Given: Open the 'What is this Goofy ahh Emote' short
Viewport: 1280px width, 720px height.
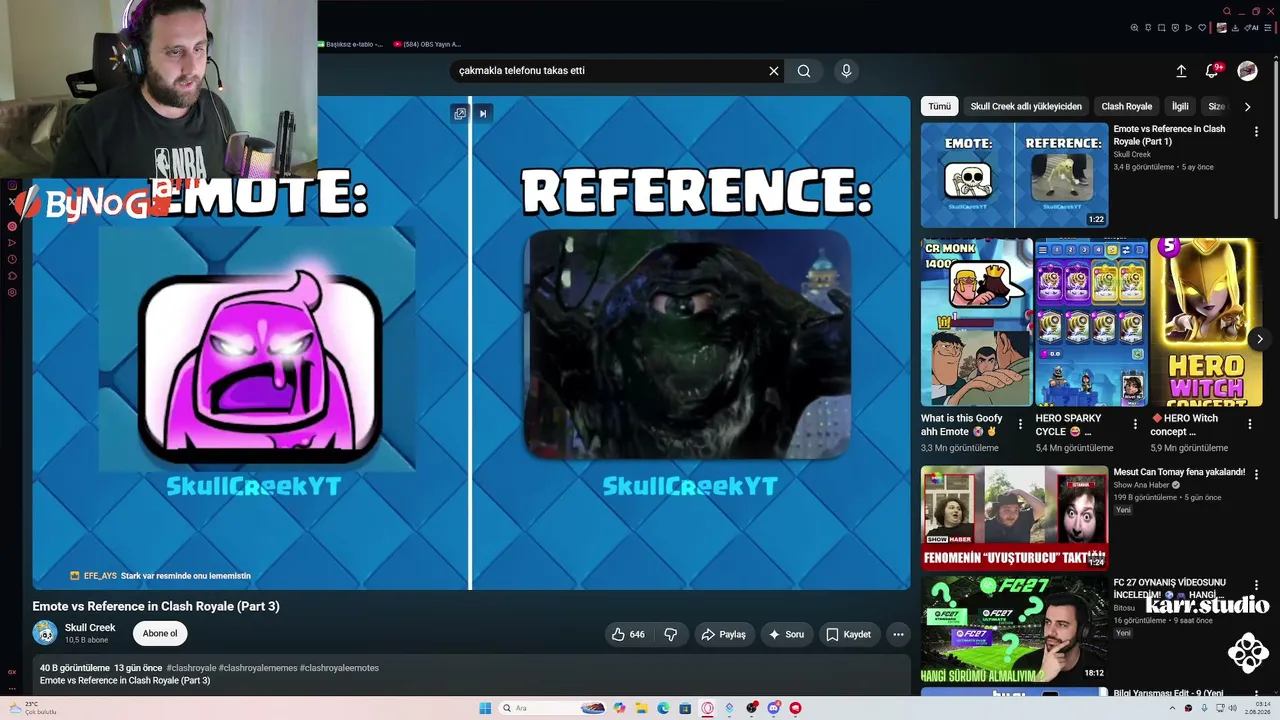Looking at the screenshot, I should point(976,322).
